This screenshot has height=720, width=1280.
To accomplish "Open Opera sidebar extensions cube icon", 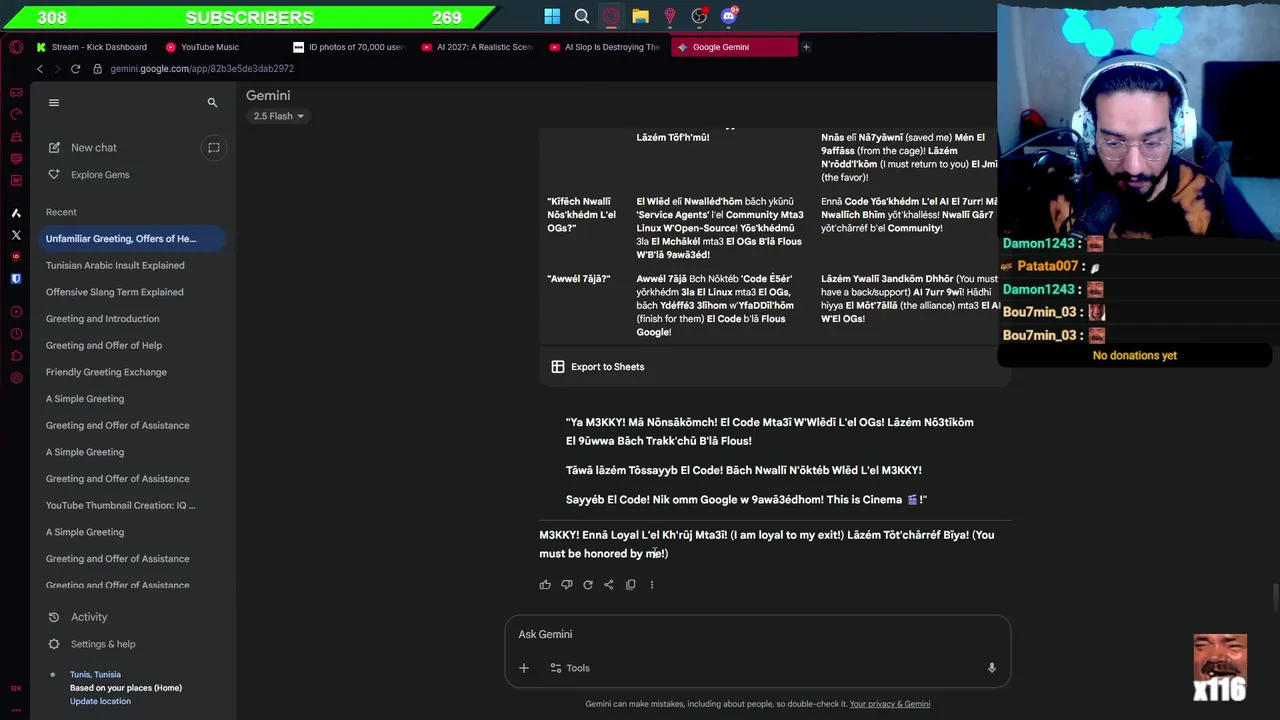I will pos(16,356).
